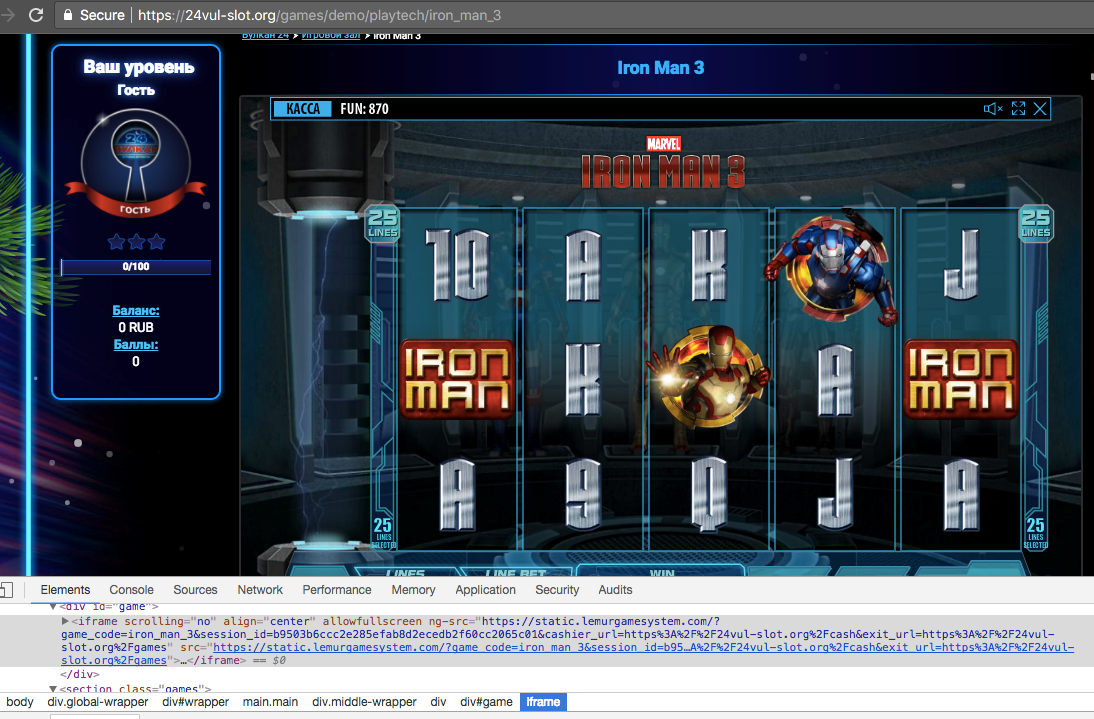Expand the iframe node triangle
The image size is (1094, 719).
tap(65, 621)
